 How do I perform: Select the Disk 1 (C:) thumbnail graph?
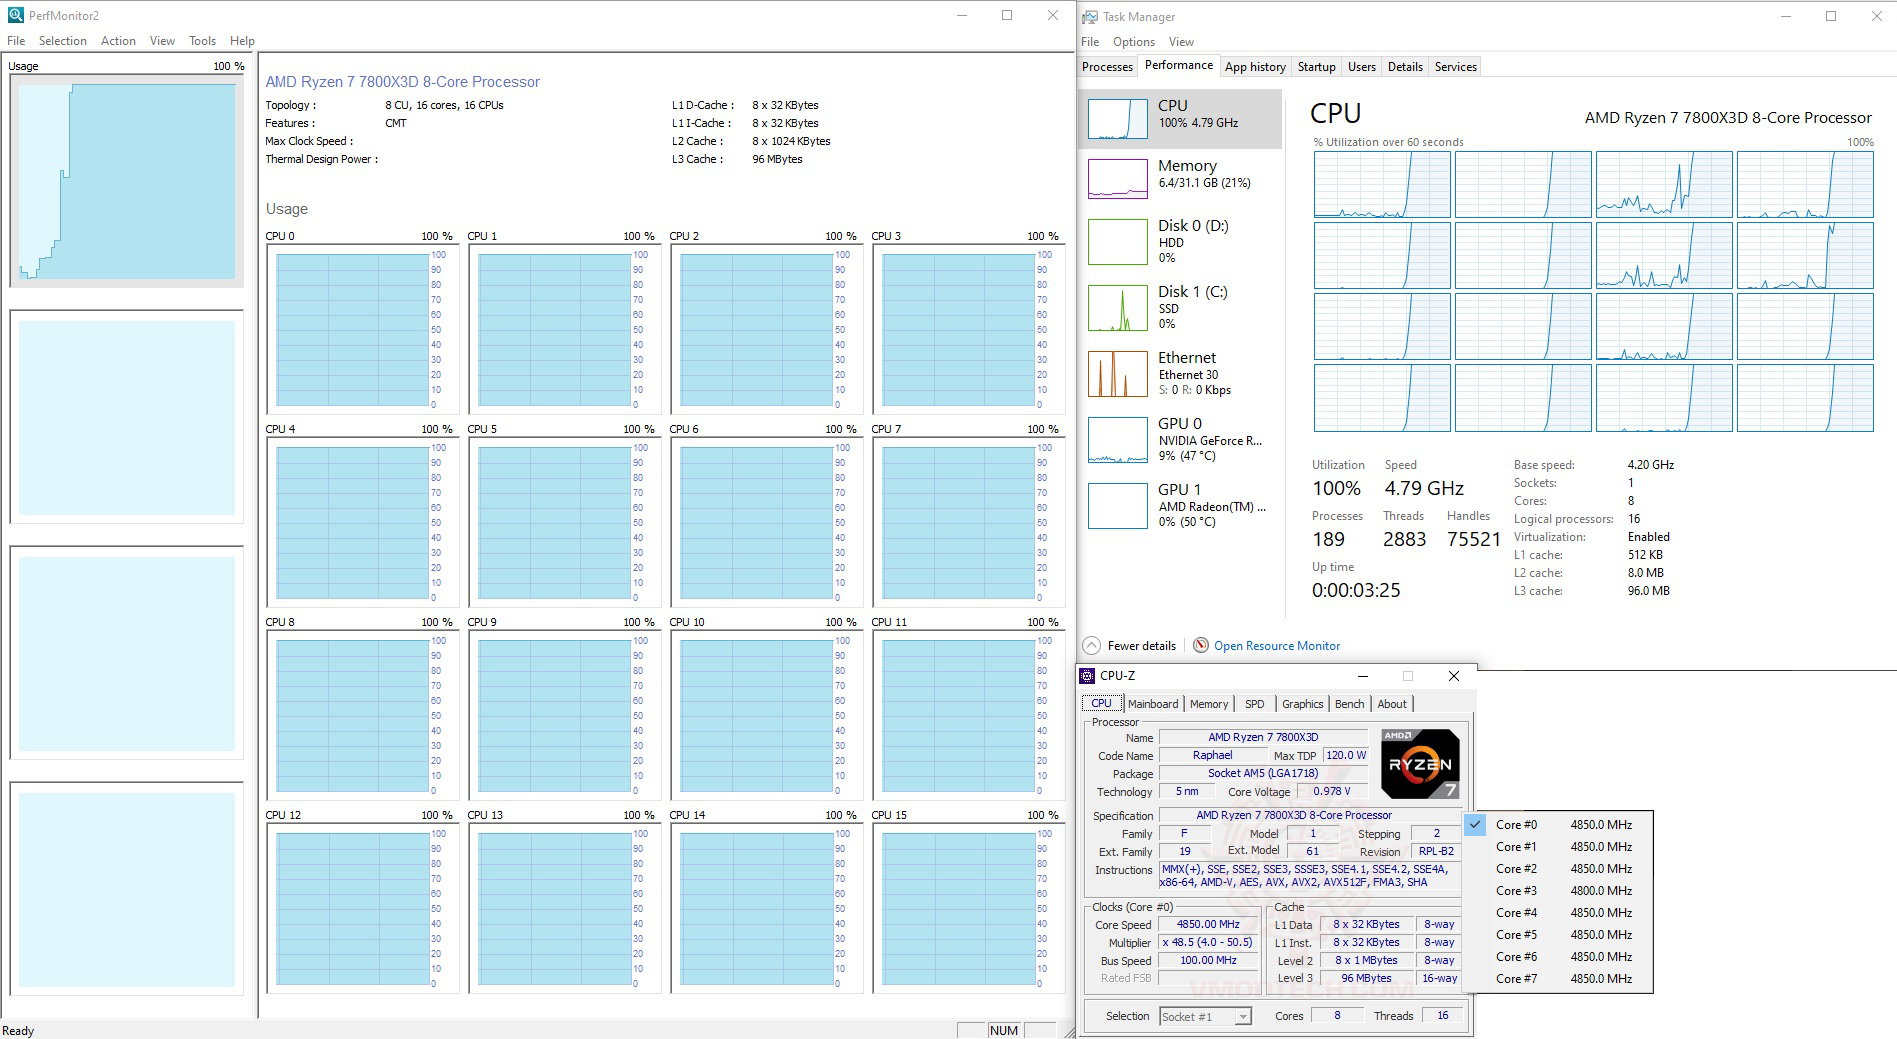pyautogui.click(x=1117, y=308)
